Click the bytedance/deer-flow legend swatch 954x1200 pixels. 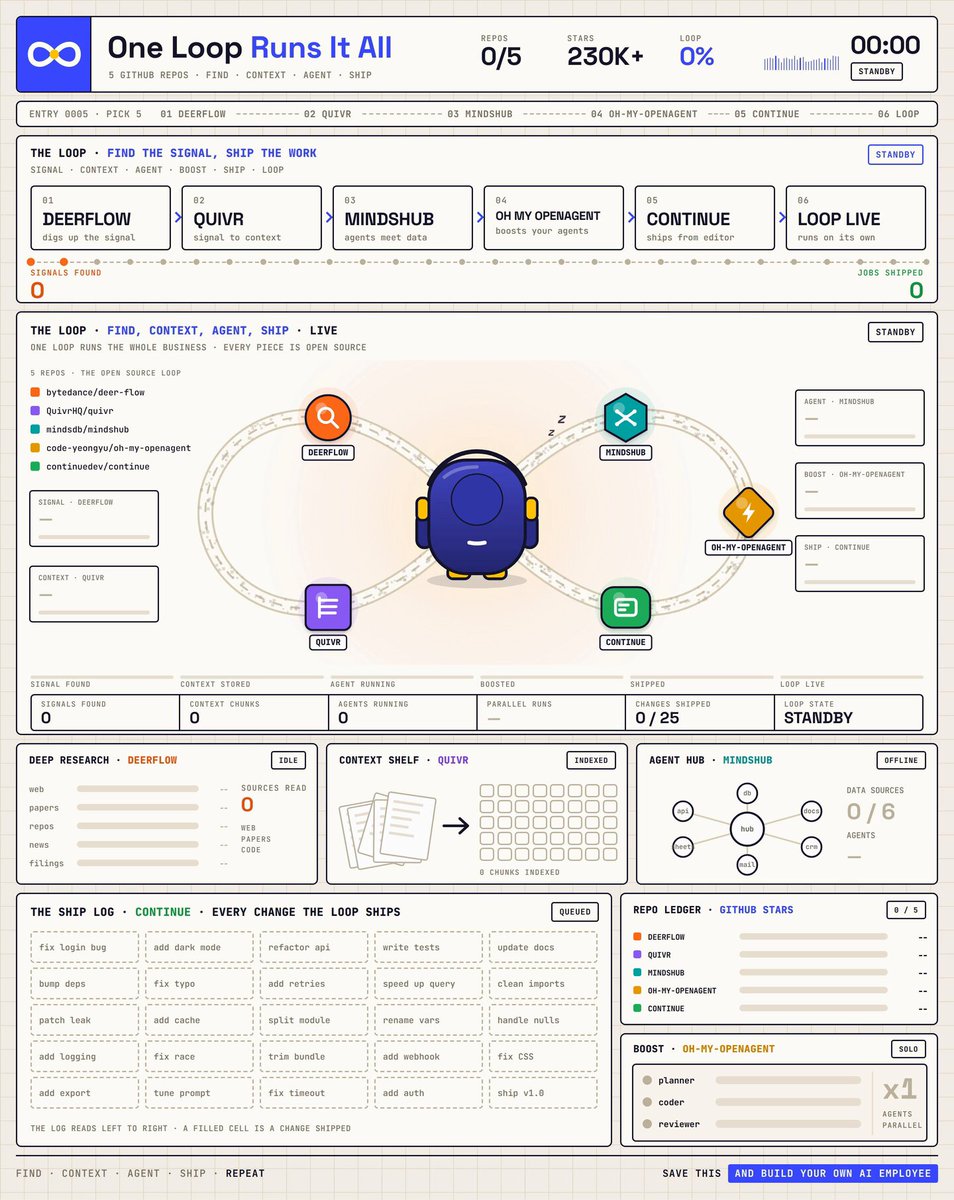[x=35, y=393]
